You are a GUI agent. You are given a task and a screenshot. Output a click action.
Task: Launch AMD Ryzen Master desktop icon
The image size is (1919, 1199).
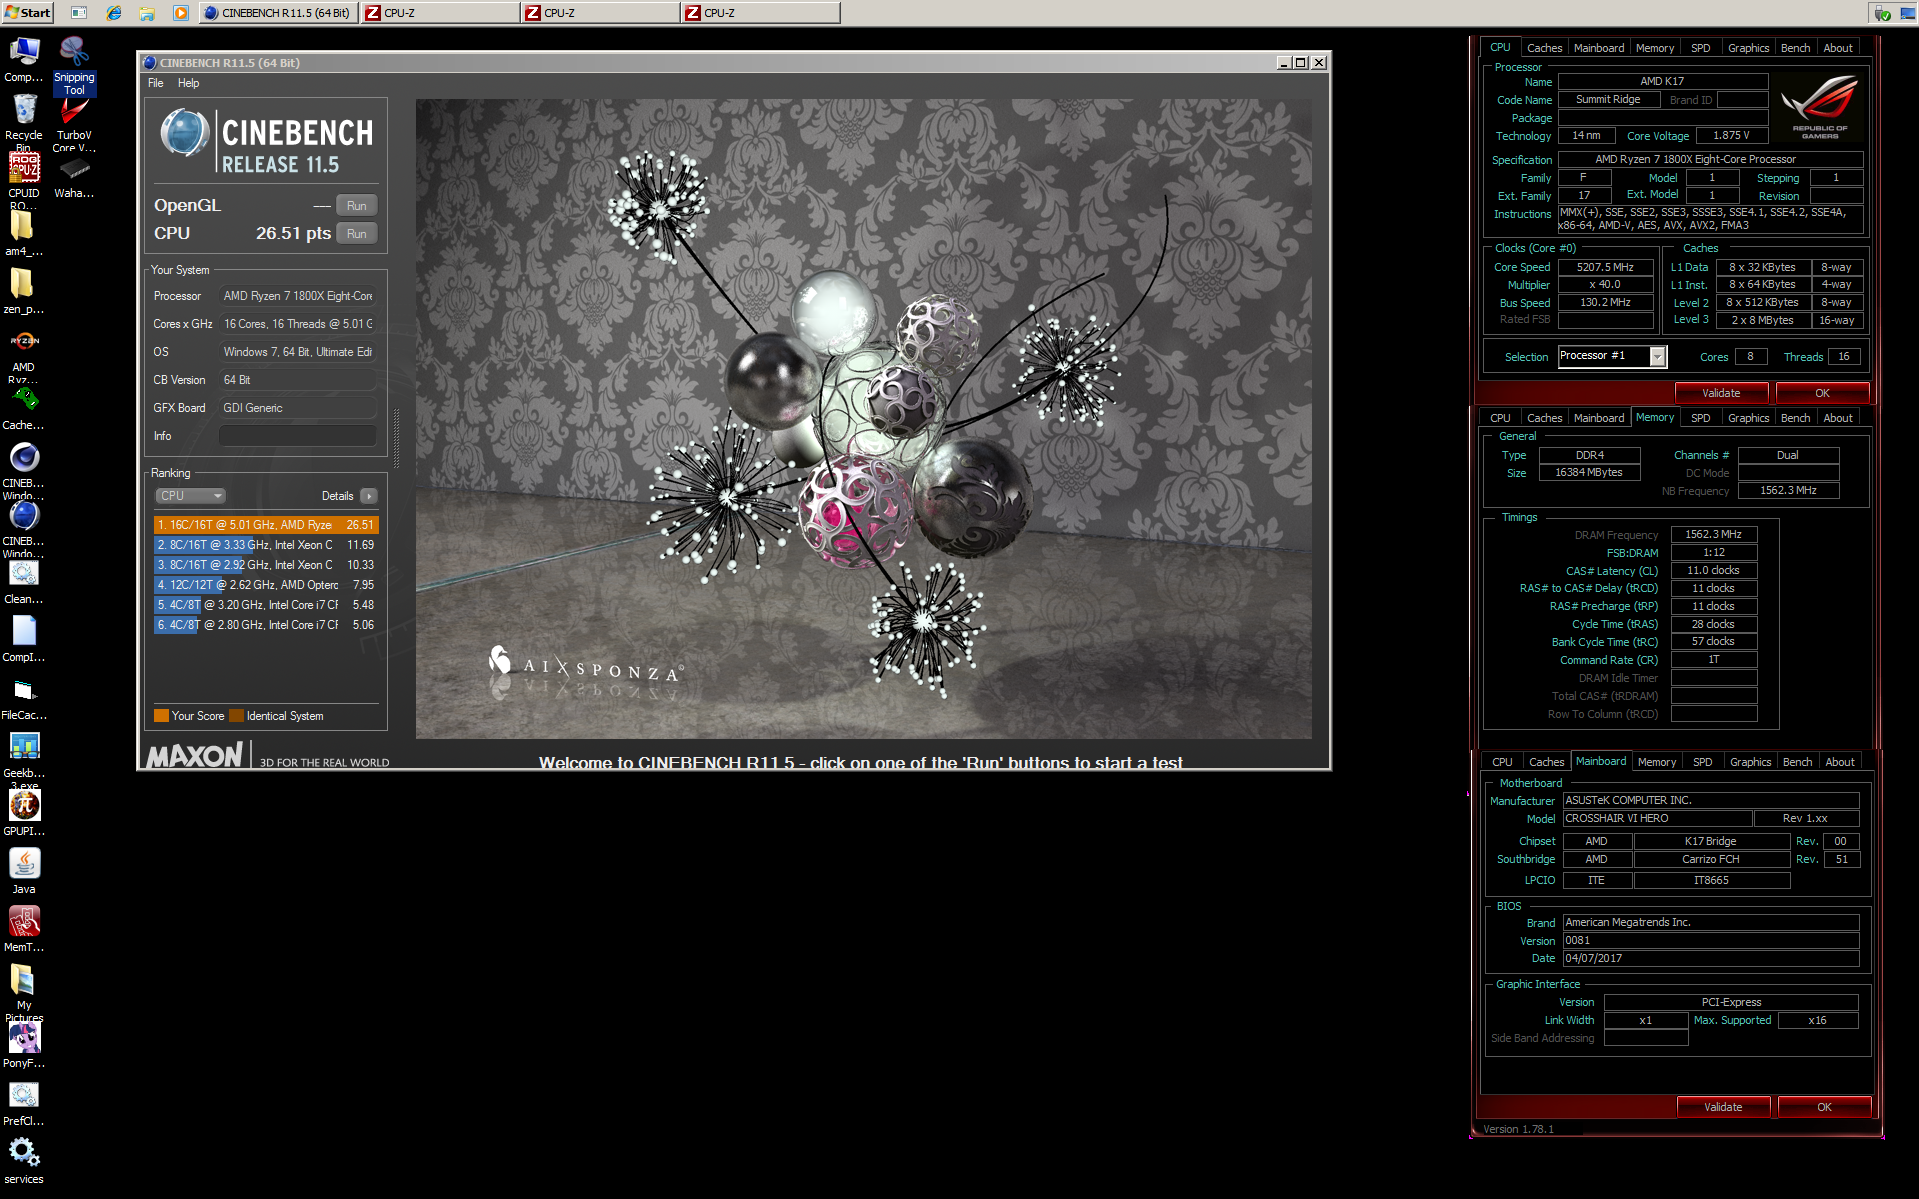(24, 355)
